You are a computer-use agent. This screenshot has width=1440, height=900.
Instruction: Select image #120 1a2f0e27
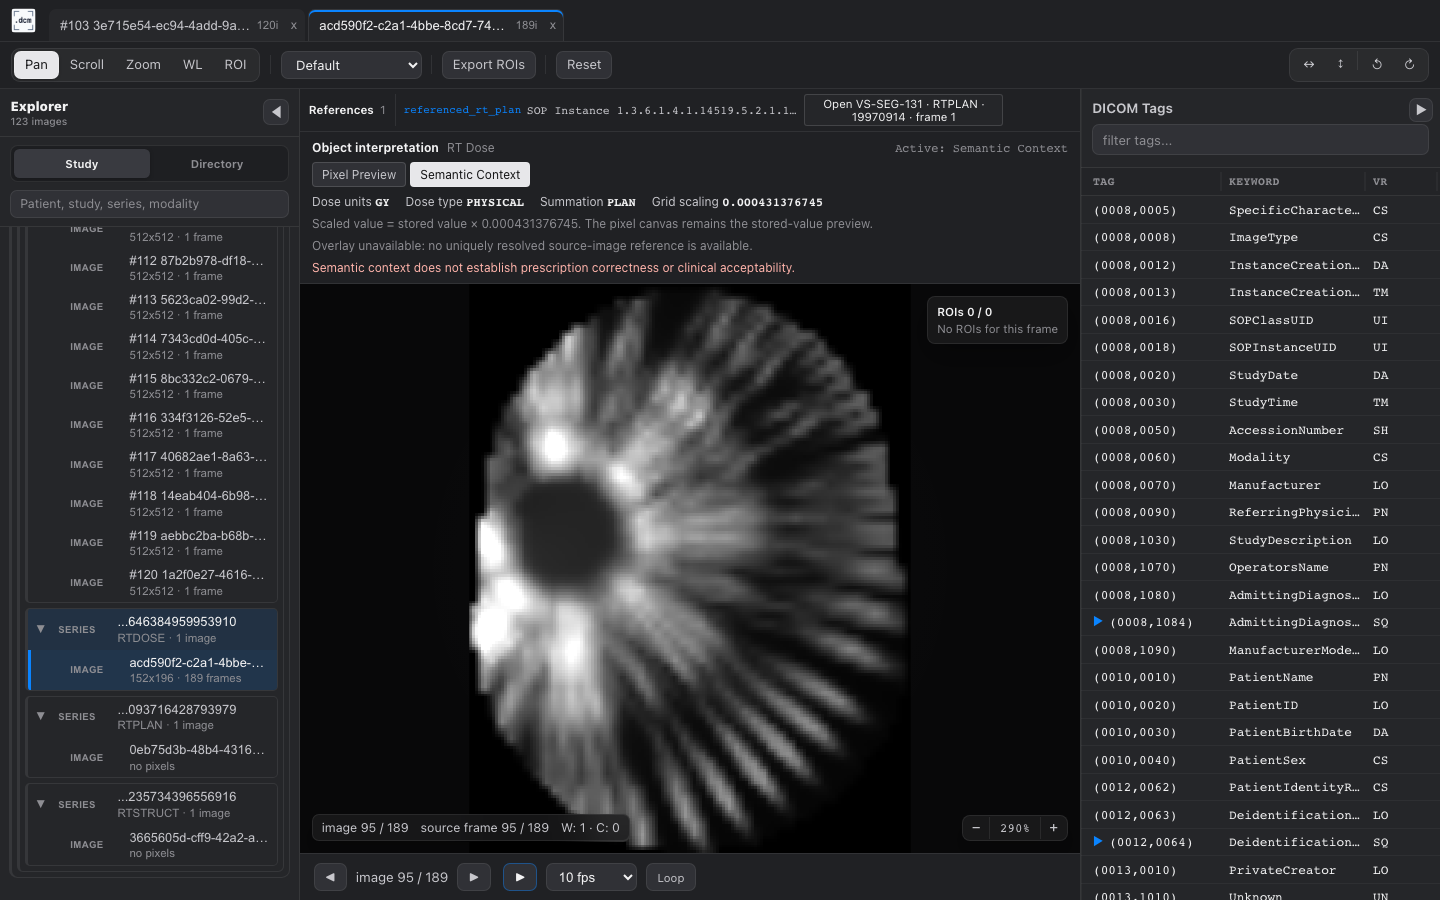pyautogui.click(x=152, y=583)
